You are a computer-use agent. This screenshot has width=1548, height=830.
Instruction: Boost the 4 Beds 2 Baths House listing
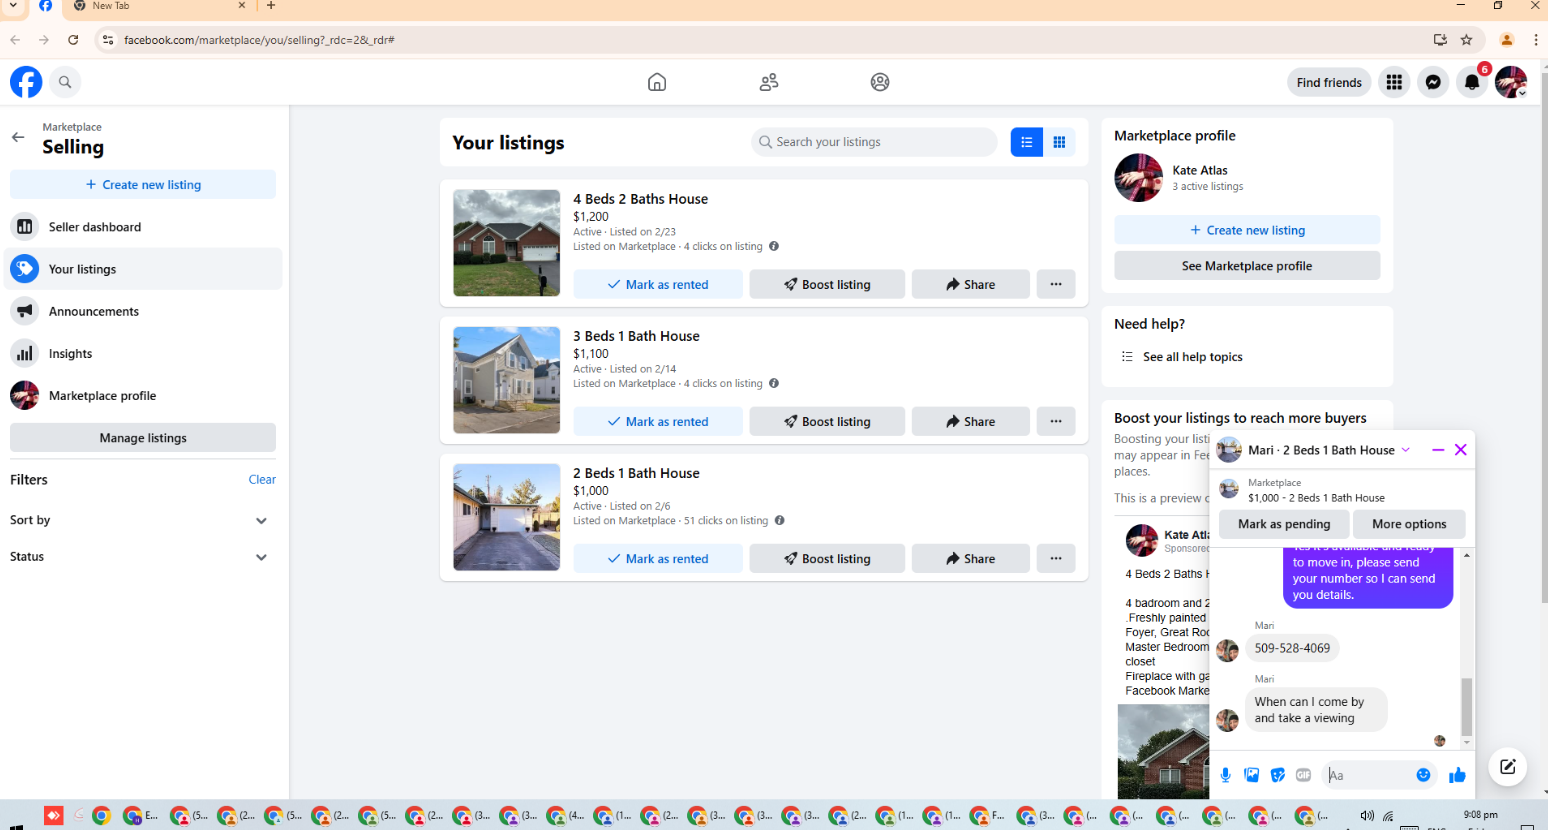[x=827, y=284]
